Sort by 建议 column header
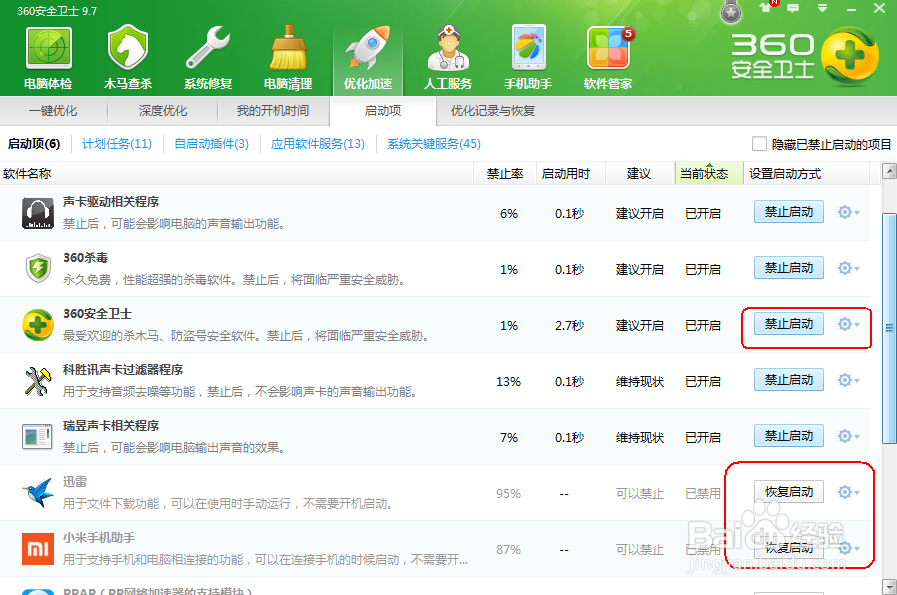The image size is (897, 595). coord(639,173)
